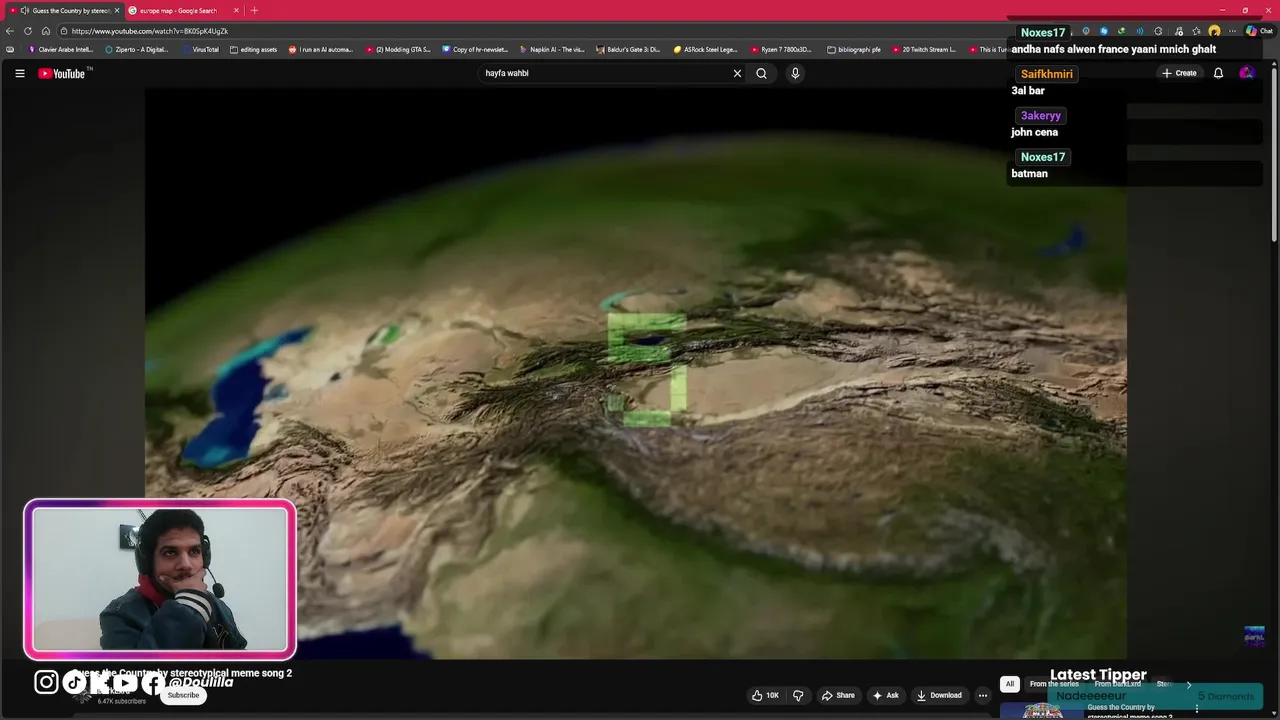The height and width of the screenshot is (720, 1280).
Task: Open the I run an AI automa bookmark
Action: coord(321,49)
